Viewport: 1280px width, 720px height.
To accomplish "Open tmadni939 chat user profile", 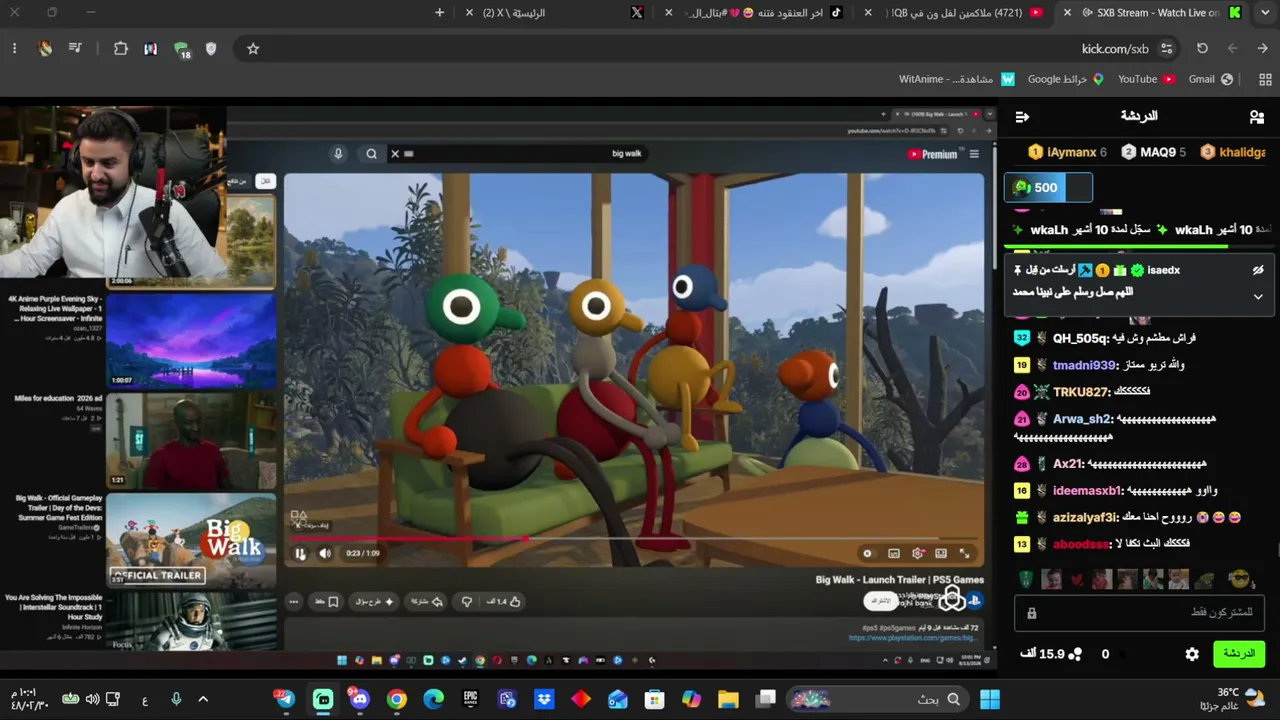I will pos(1085,365).
